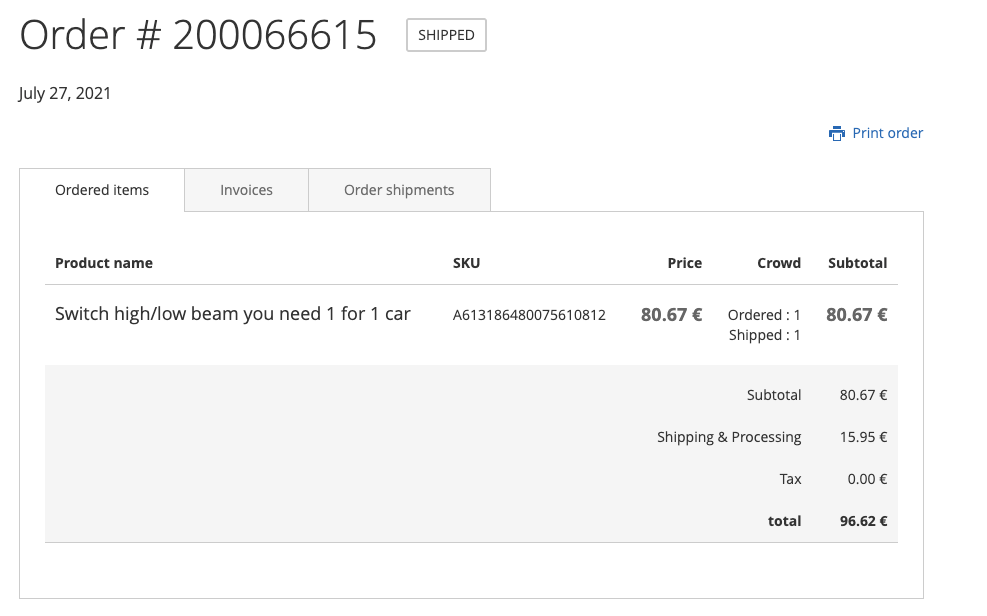Click the printer icon beside Print order
This screenshot has width=987, height=616.
pos(837,133)
